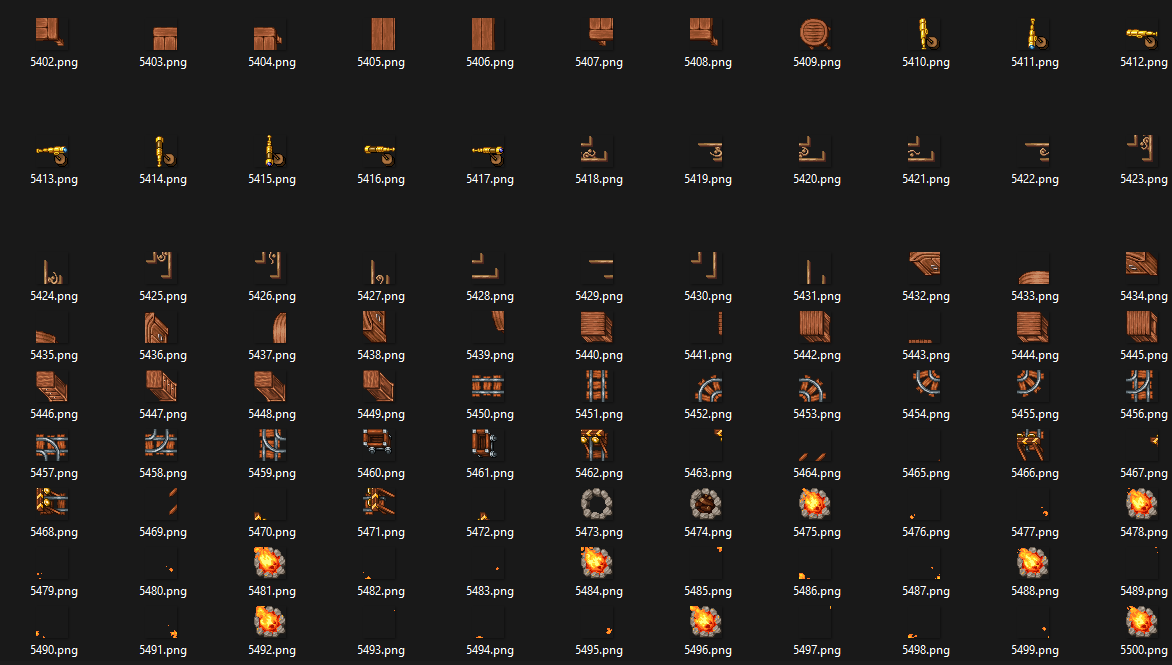The width and height of the screenshot is (1172, 665).
Task: Choose the fire sprite thumbnail 5481.png
Action: (272, 563)
